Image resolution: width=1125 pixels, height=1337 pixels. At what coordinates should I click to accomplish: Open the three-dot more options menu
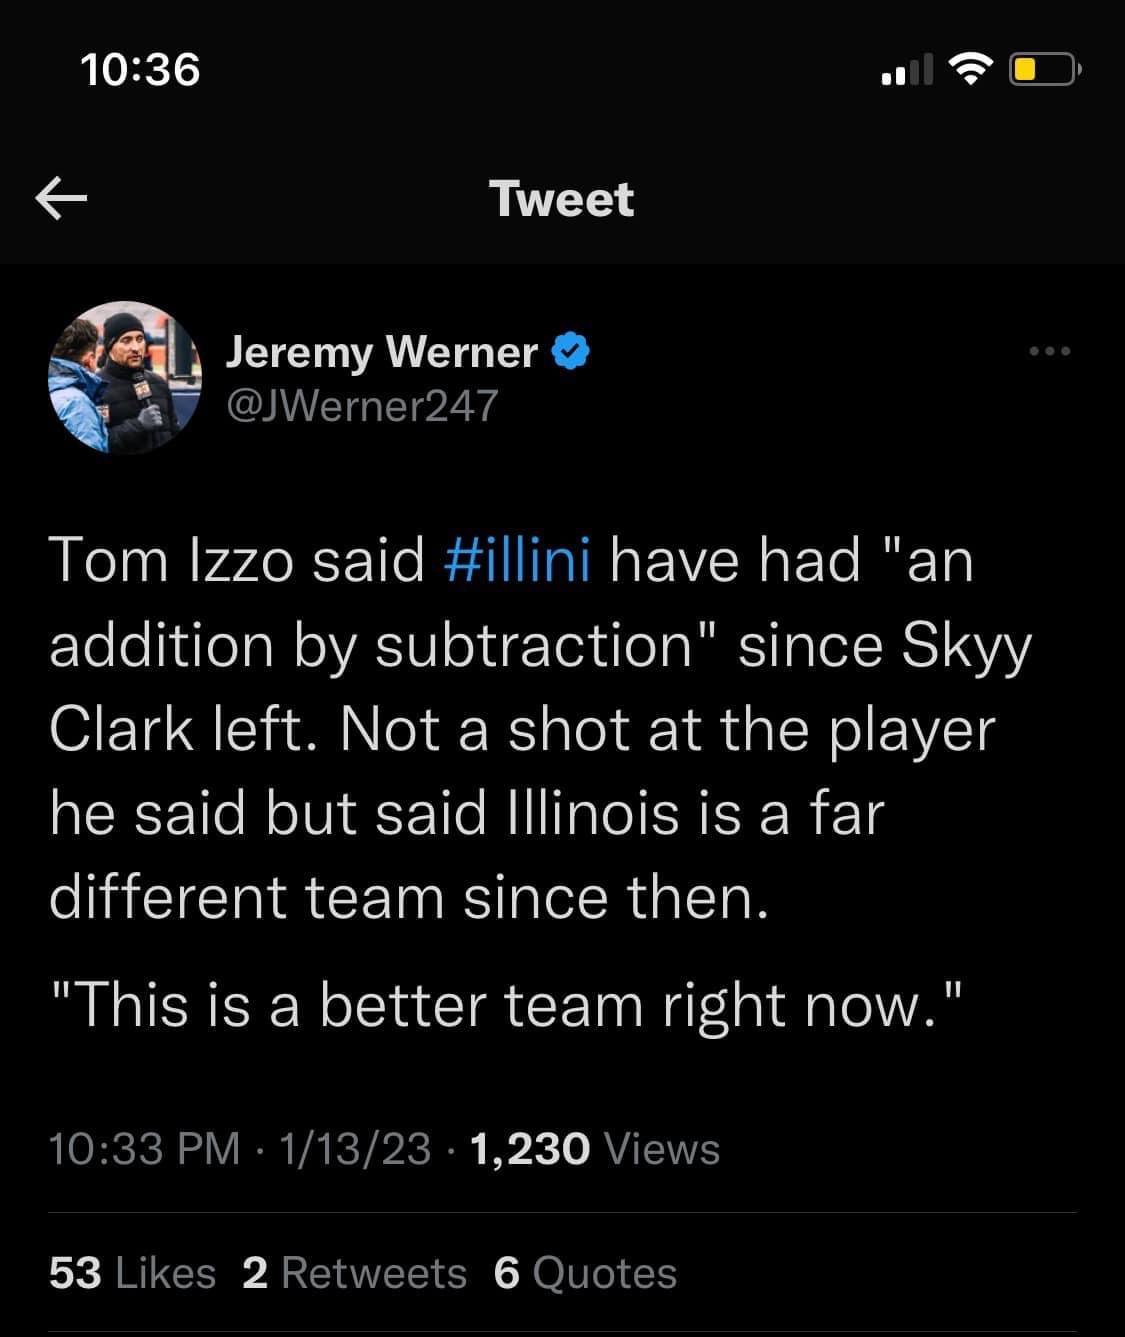(x=1050, y=351)
